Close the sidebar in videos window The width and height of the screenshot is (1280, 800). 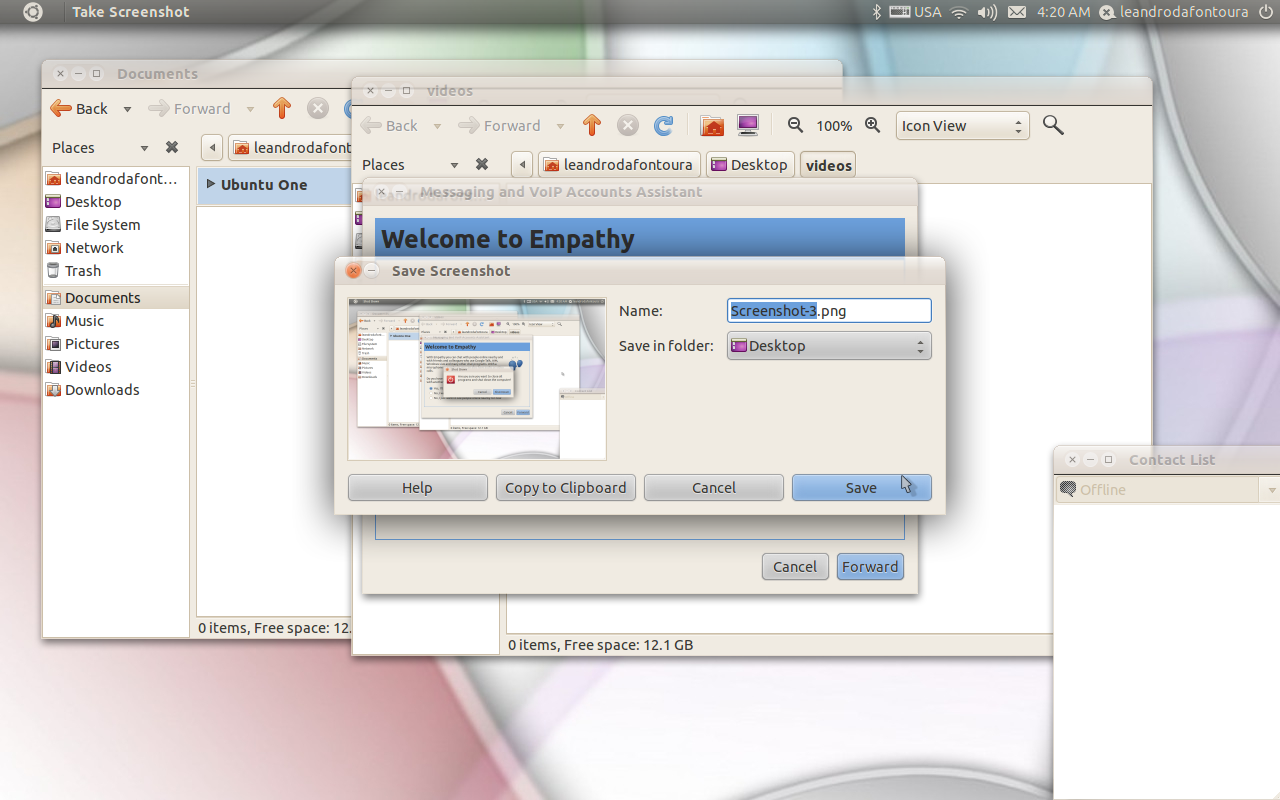(x=482, y=164)
